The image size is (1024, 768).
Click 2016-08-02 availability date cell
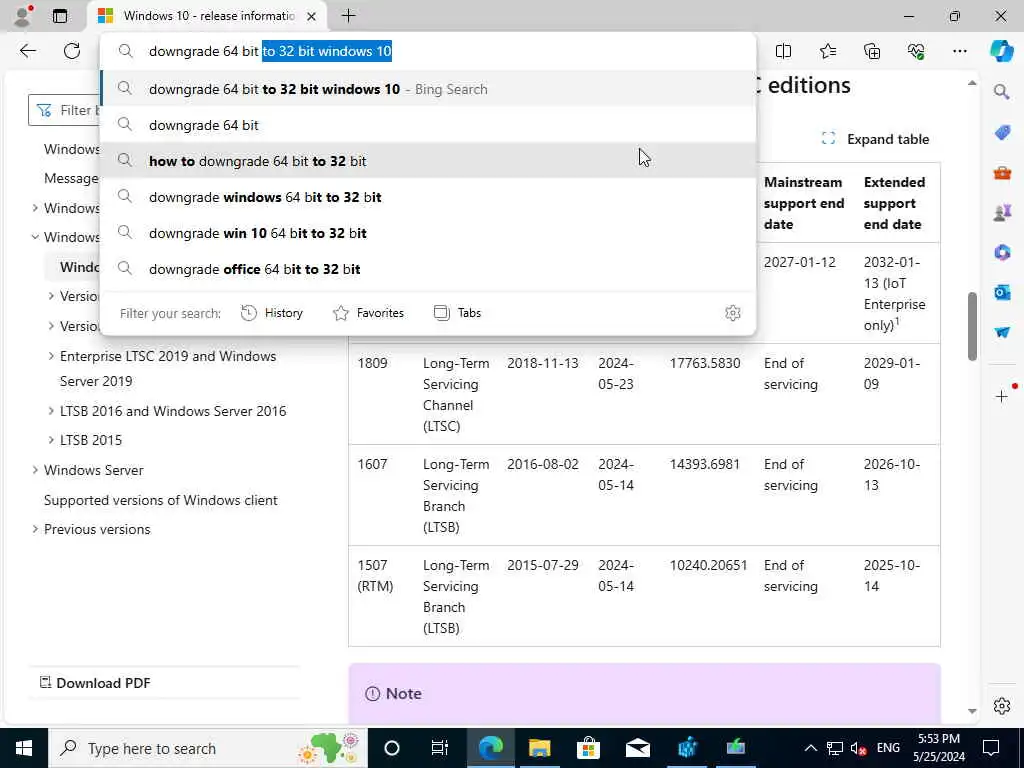pyautogui.click(x=543, y=464)
